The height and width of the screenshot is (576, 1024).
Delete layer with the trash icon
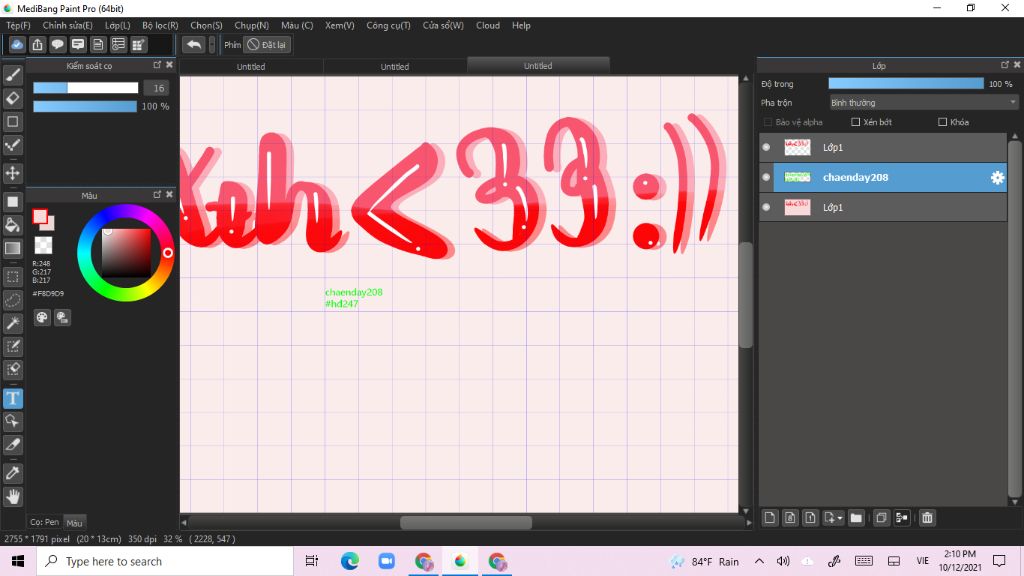click(x=927, y=518)
